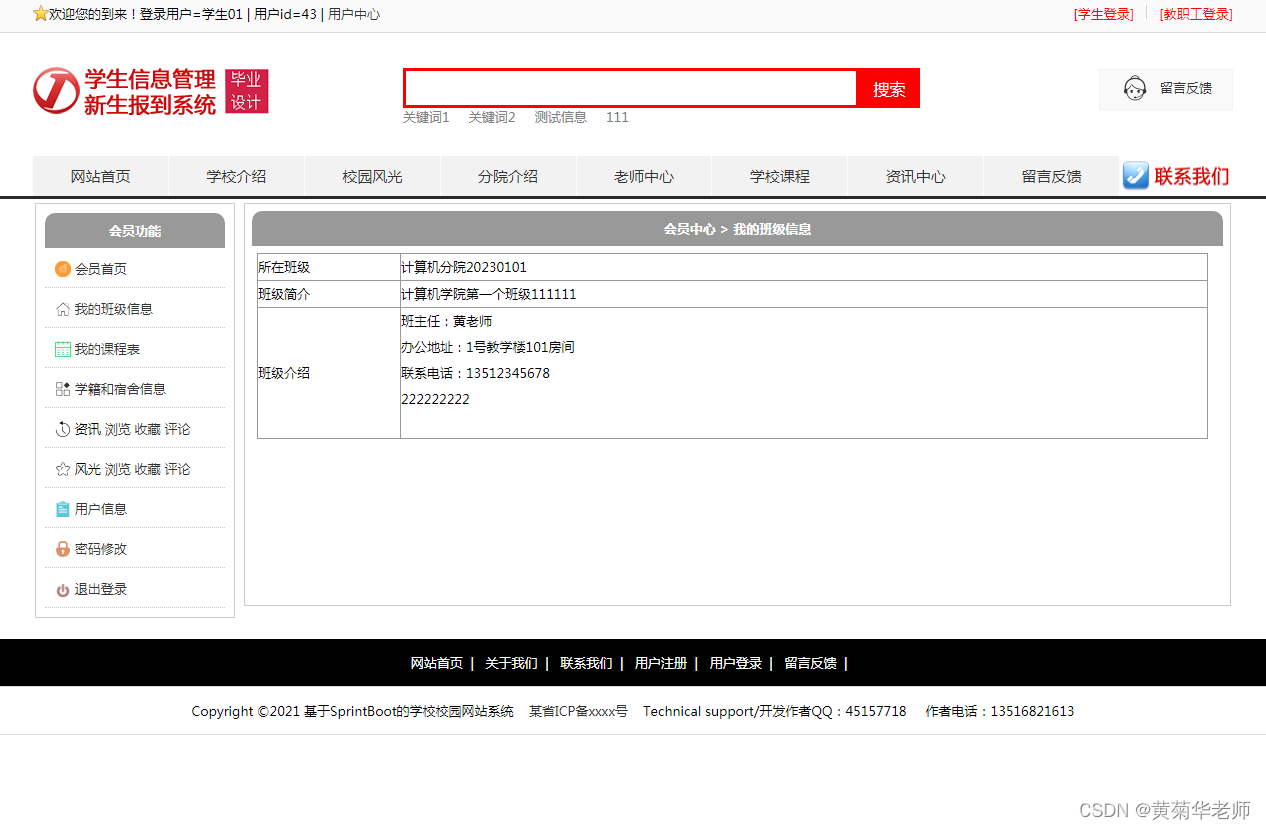Viewport: 1266px width, 830px height.
Task: Click 关于我们 in the footer
Action: [x=511, y=663]
